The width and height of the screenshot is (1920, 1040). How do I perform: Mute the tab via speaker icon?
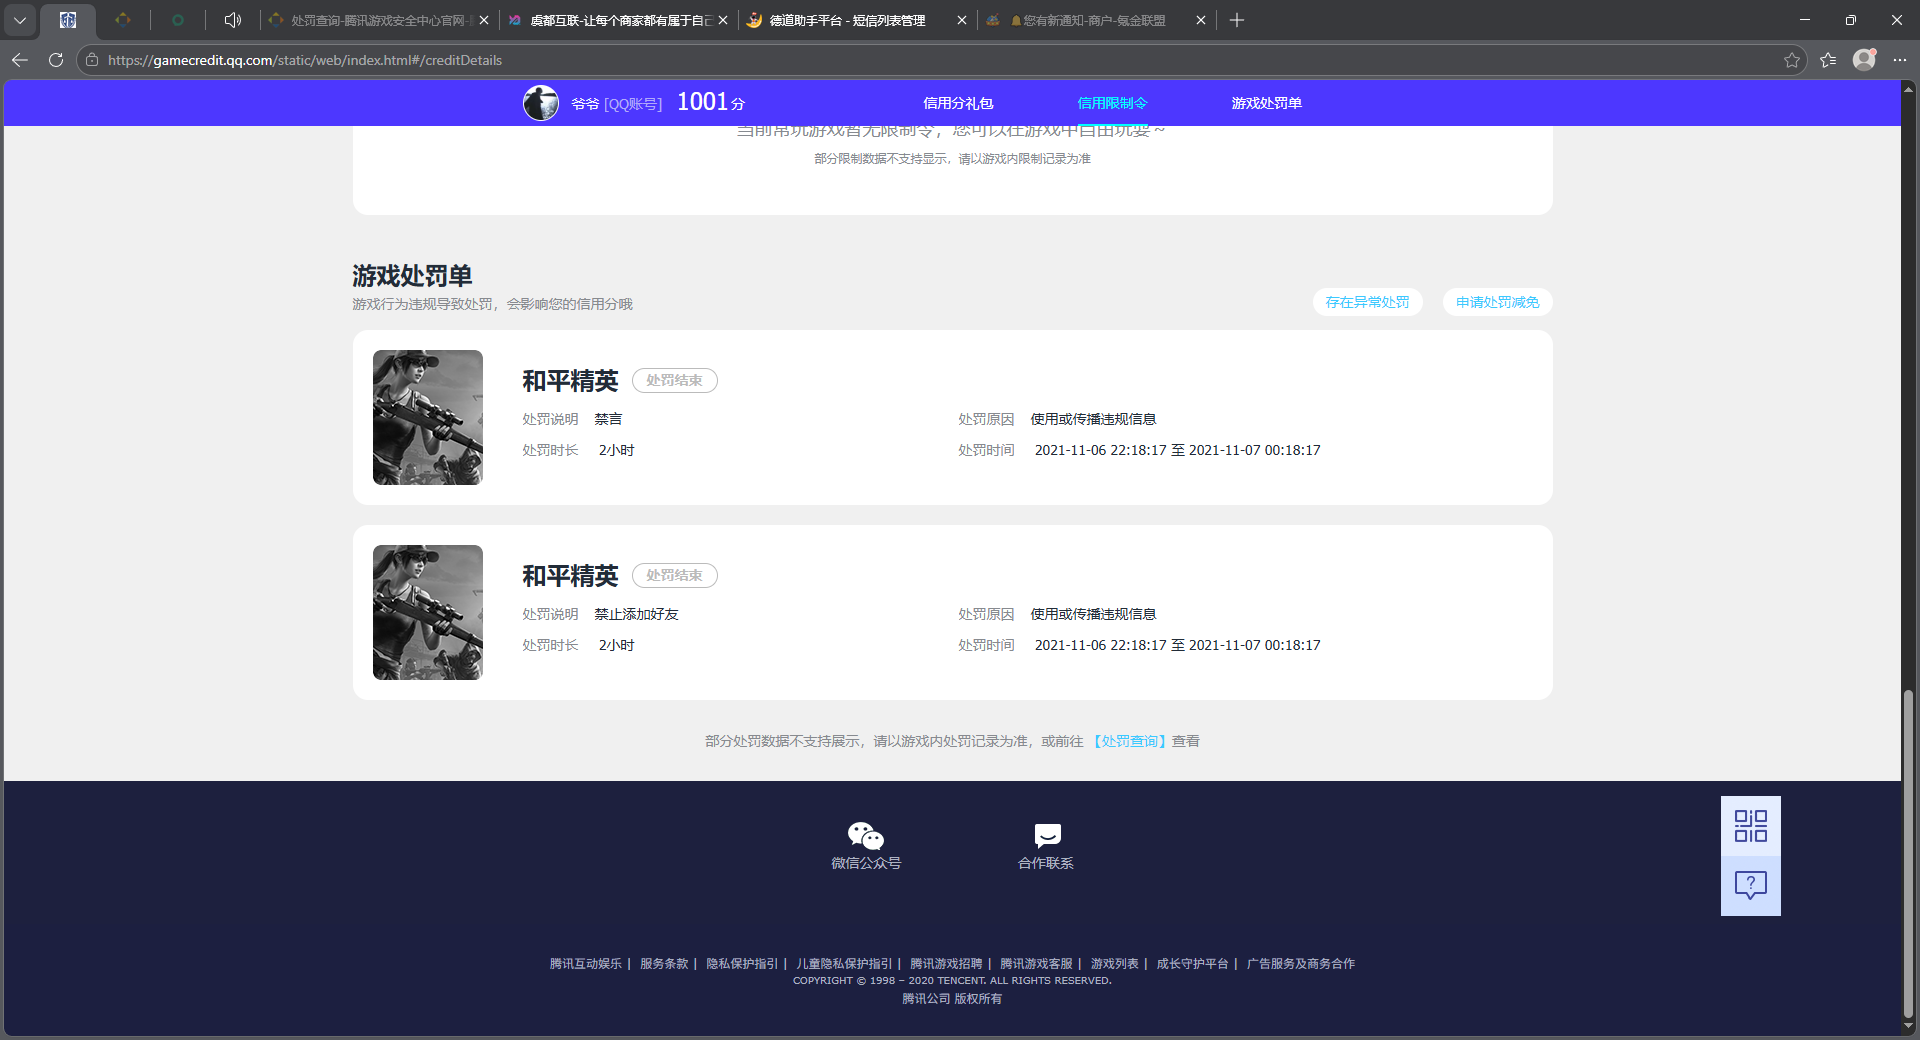coord(232,20)
